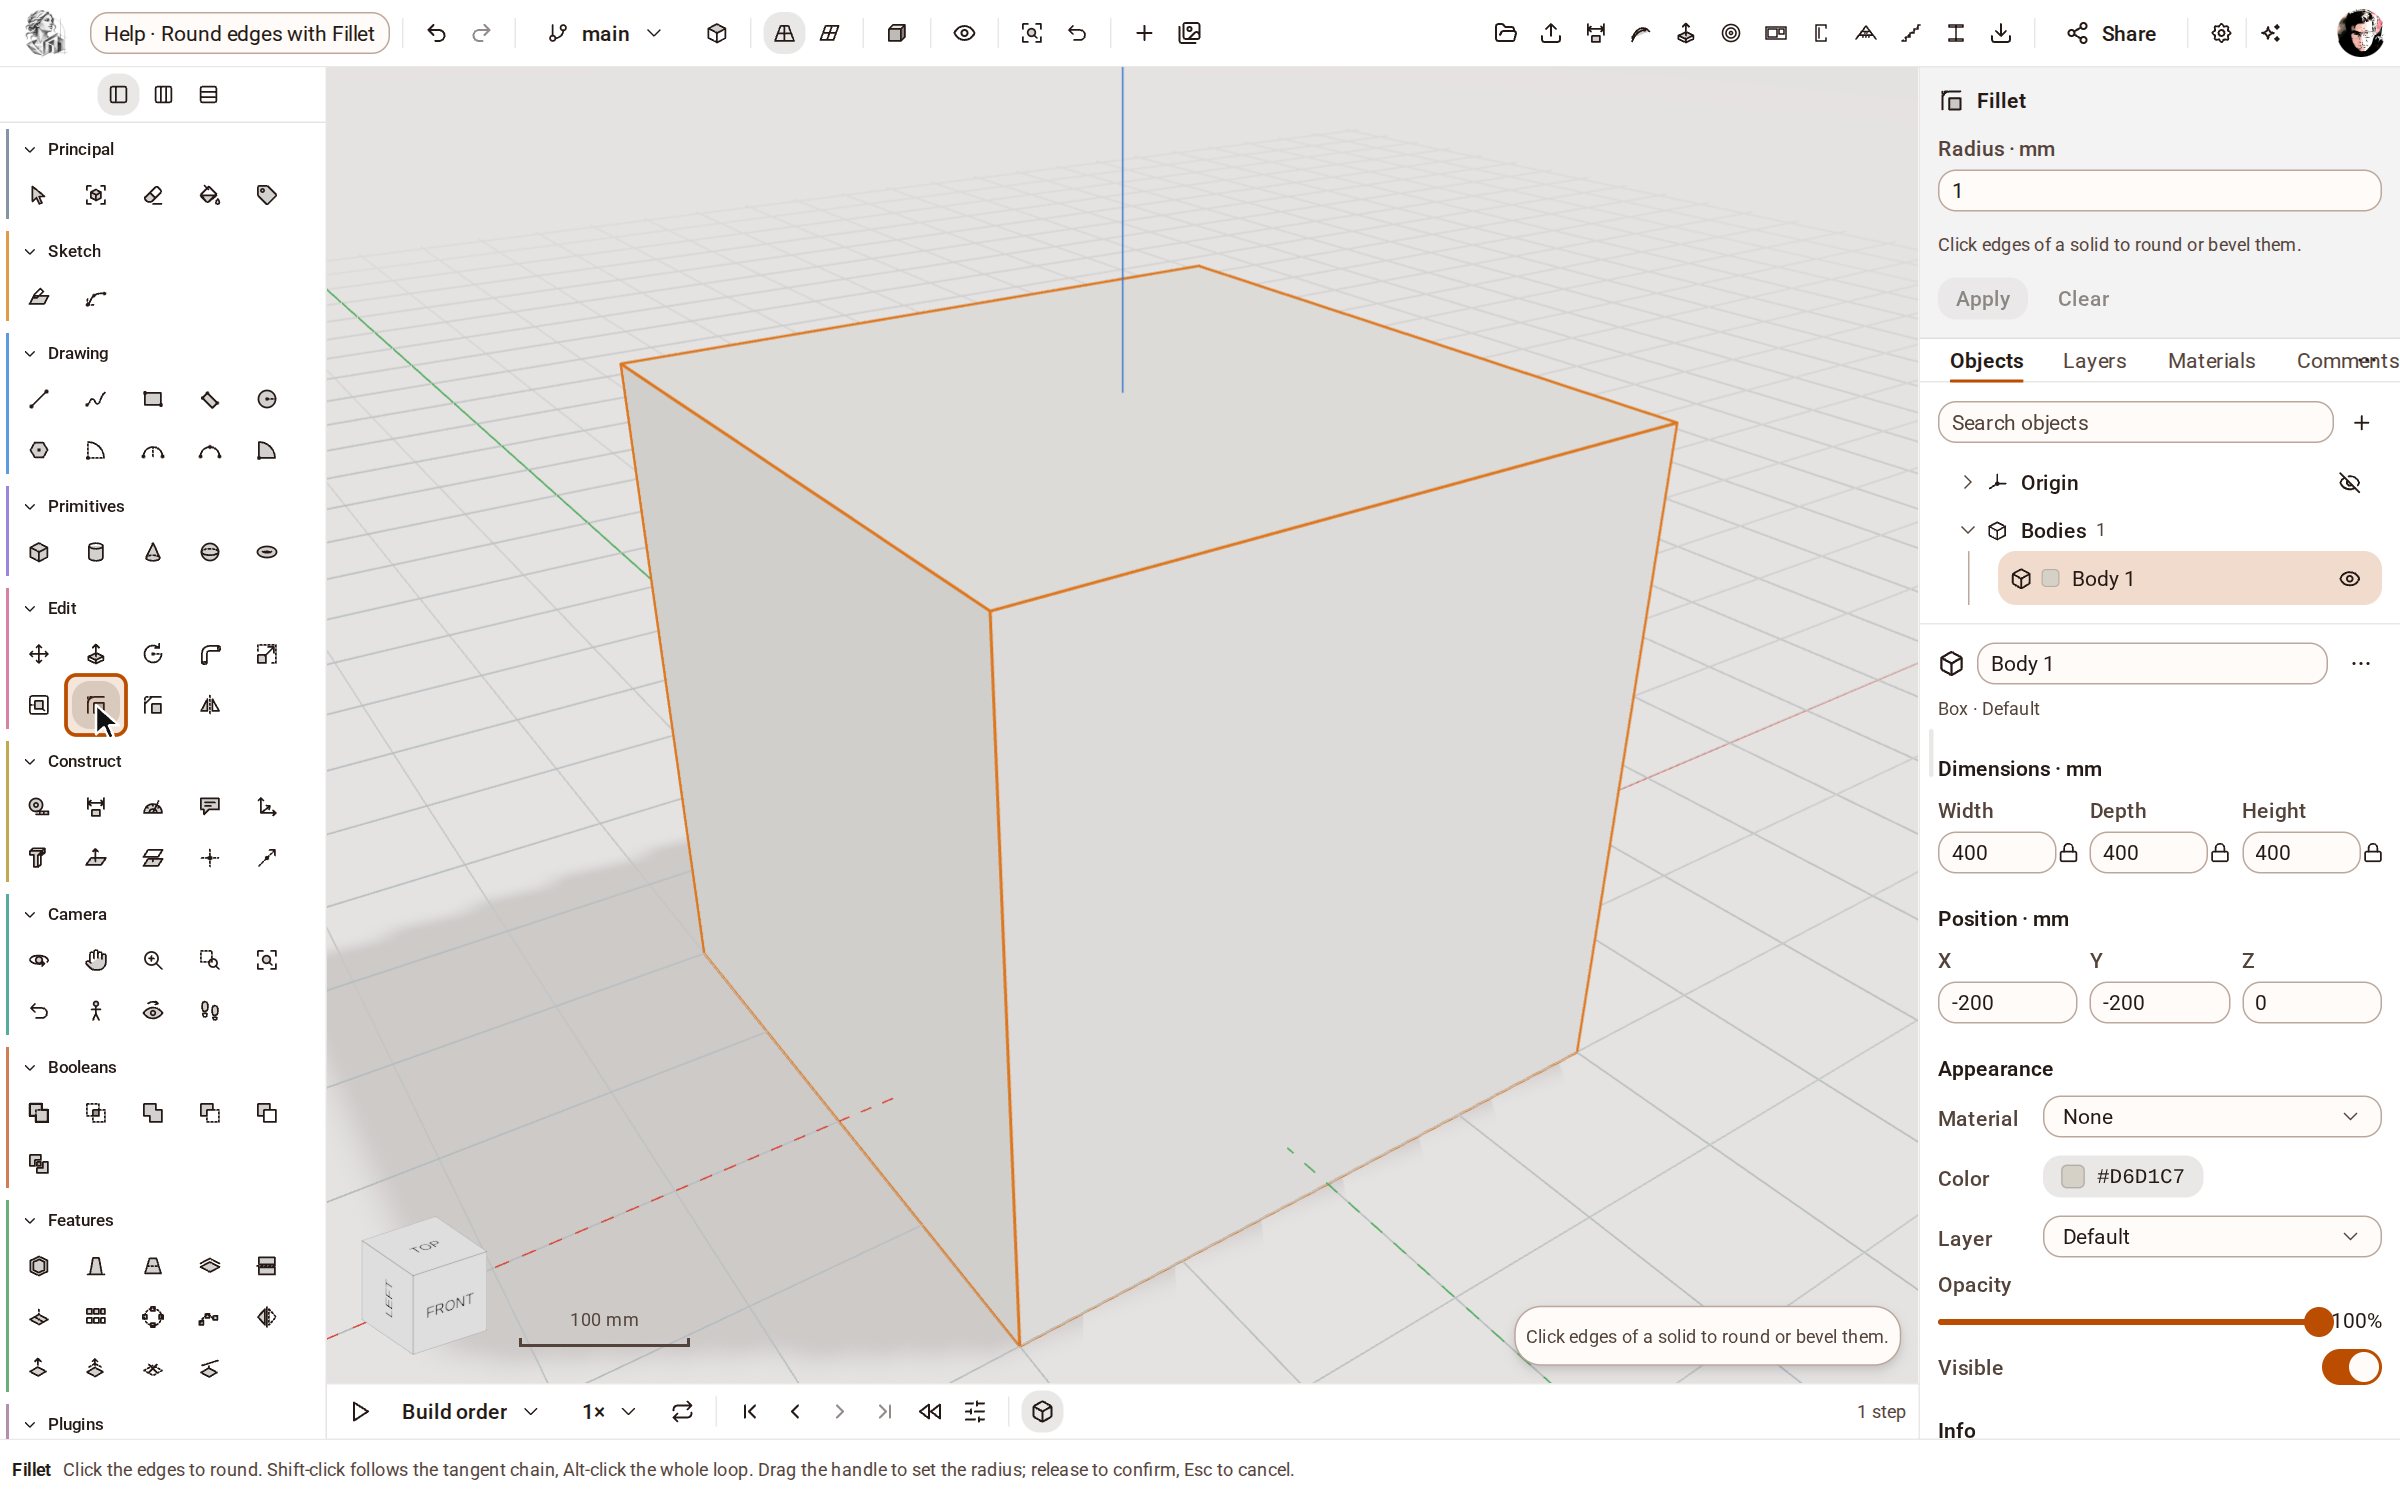Click the Apply button
Viewport: 2400px width, 1500px height.
pyautogui.click(x=1982, y=299)
